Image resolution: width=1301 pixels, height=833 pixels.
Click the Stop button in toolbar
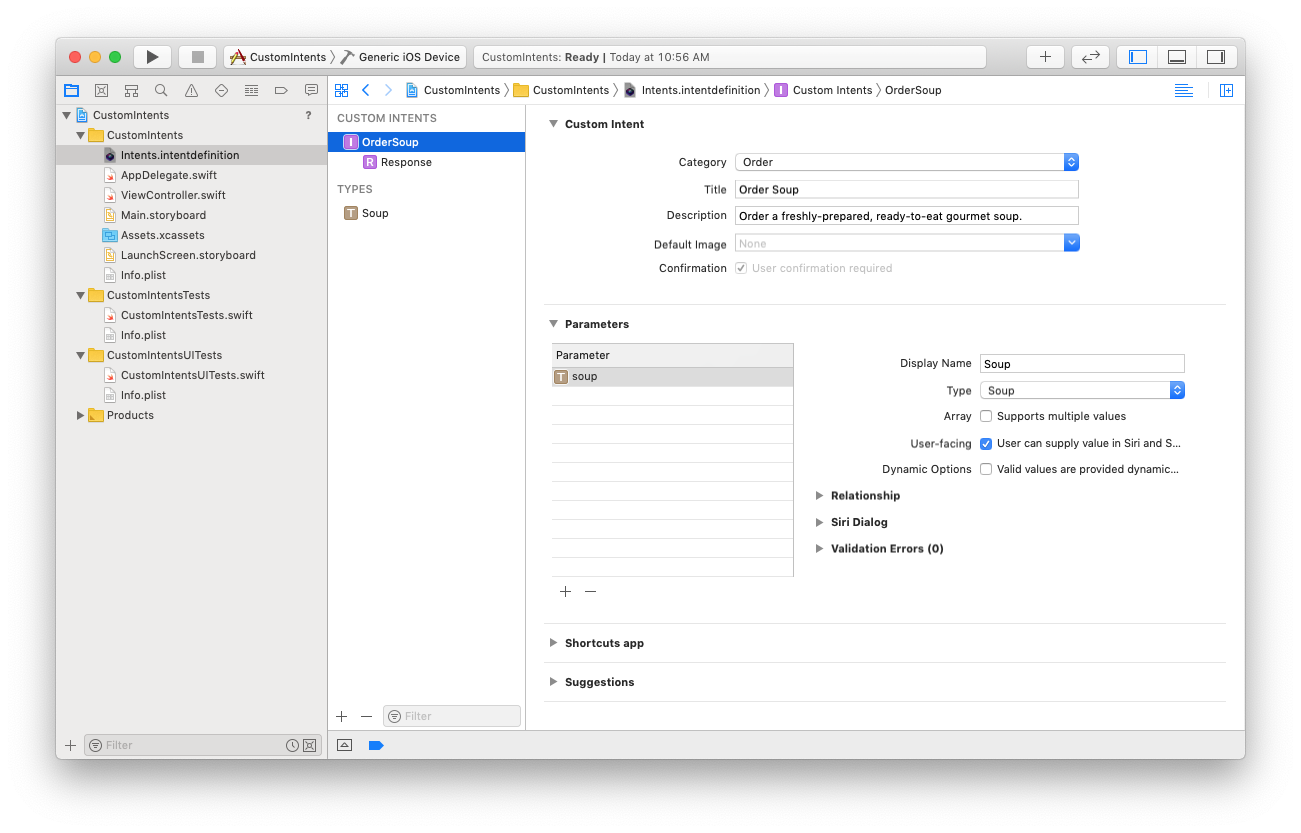pos(197,57)
